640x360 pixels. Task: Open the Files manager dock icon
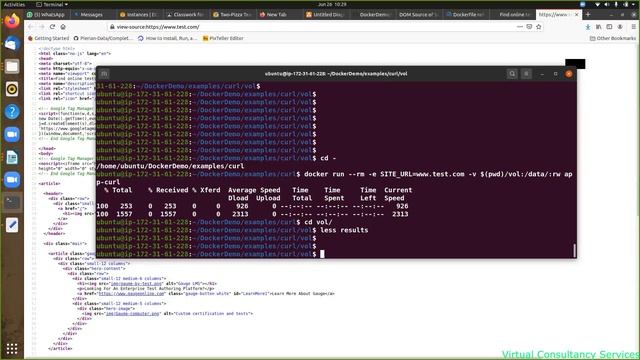(12, 67)
